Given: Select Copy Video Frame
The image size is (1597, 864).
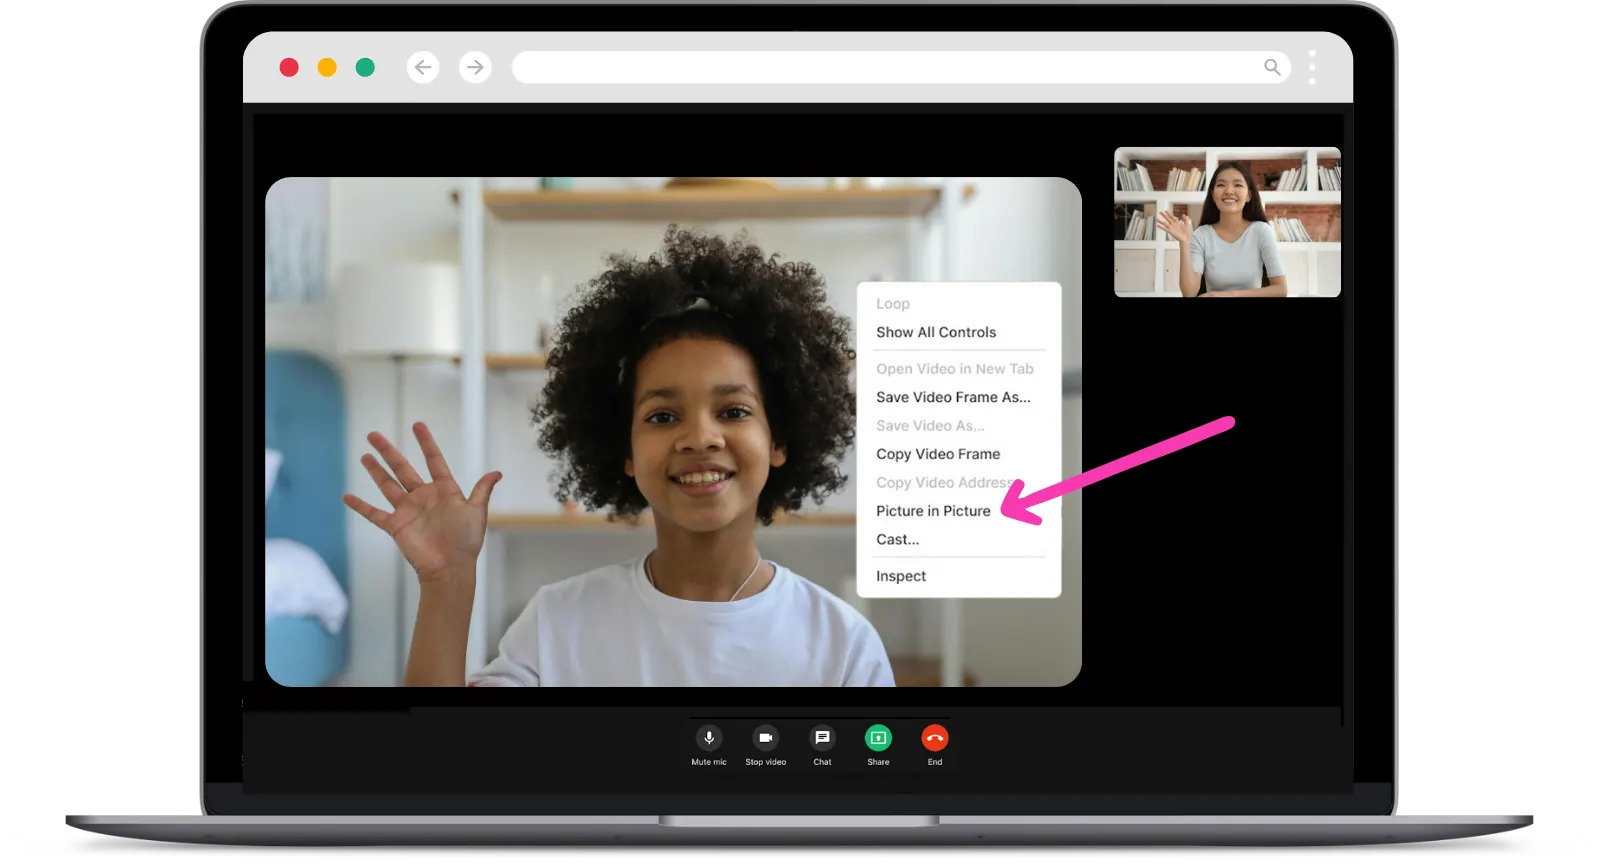Looking at the screenshot, I should coord(938,454).
